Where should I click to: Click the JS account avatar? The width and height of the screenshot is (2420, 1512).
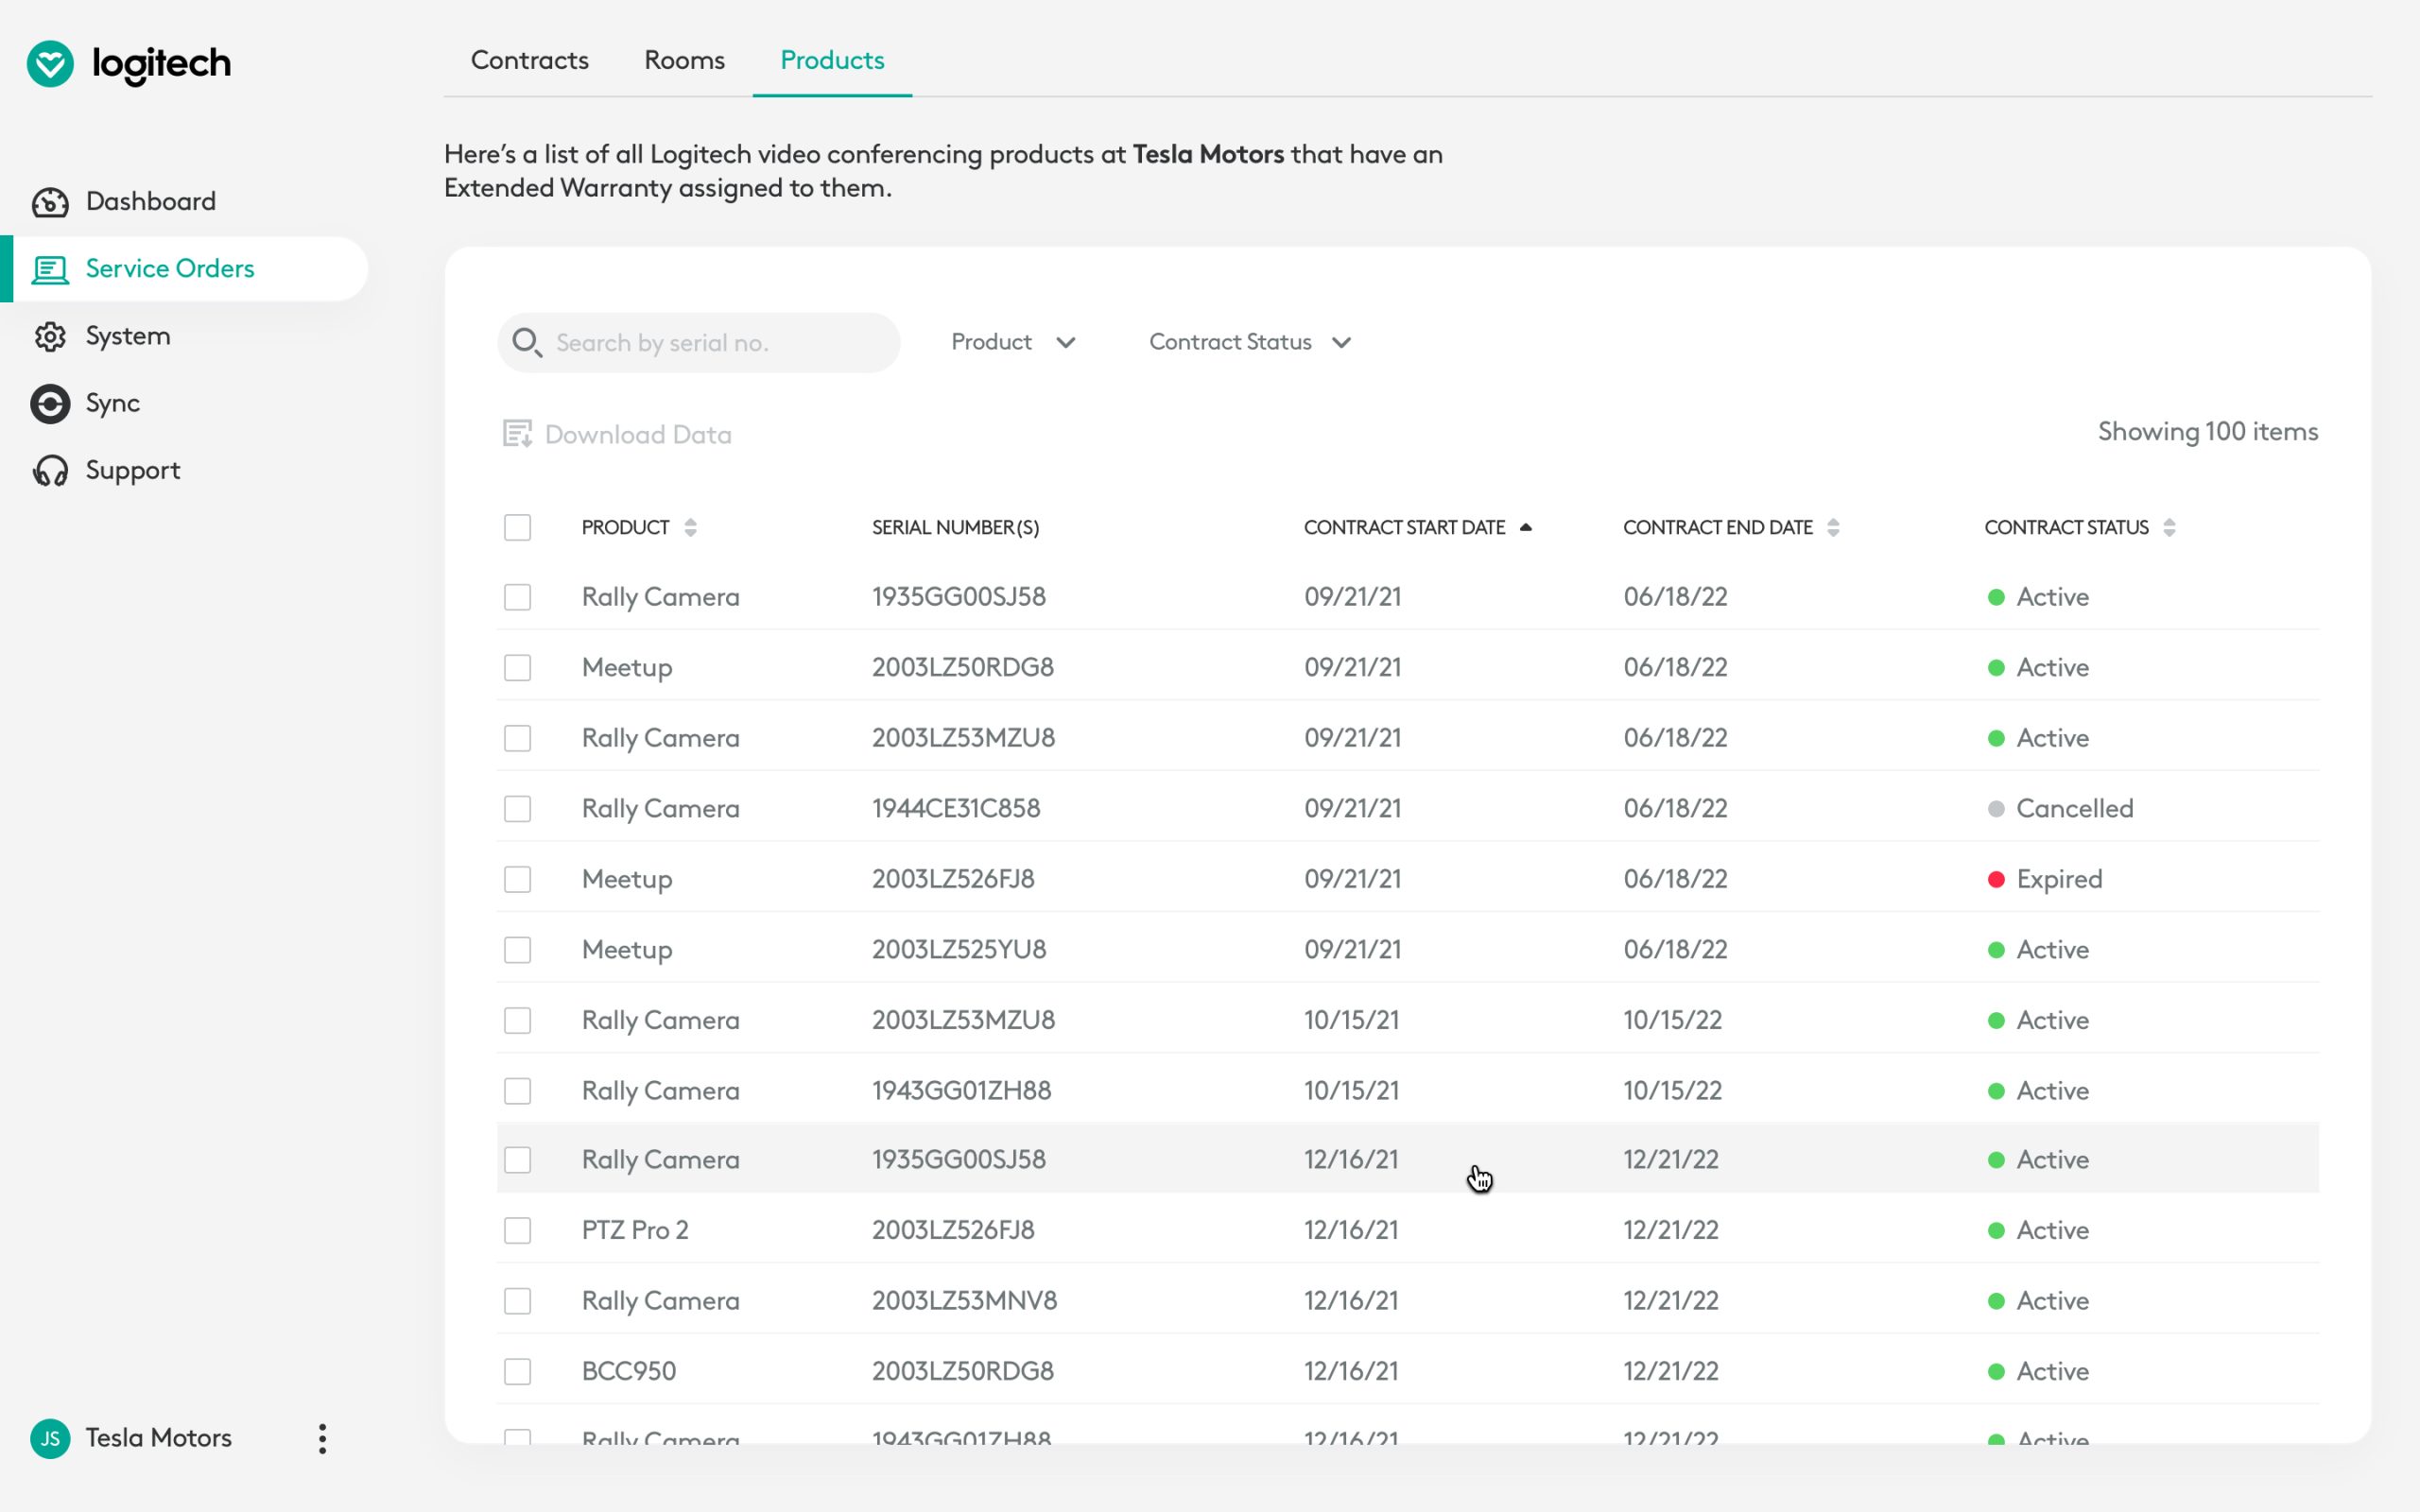[50, 1438]
